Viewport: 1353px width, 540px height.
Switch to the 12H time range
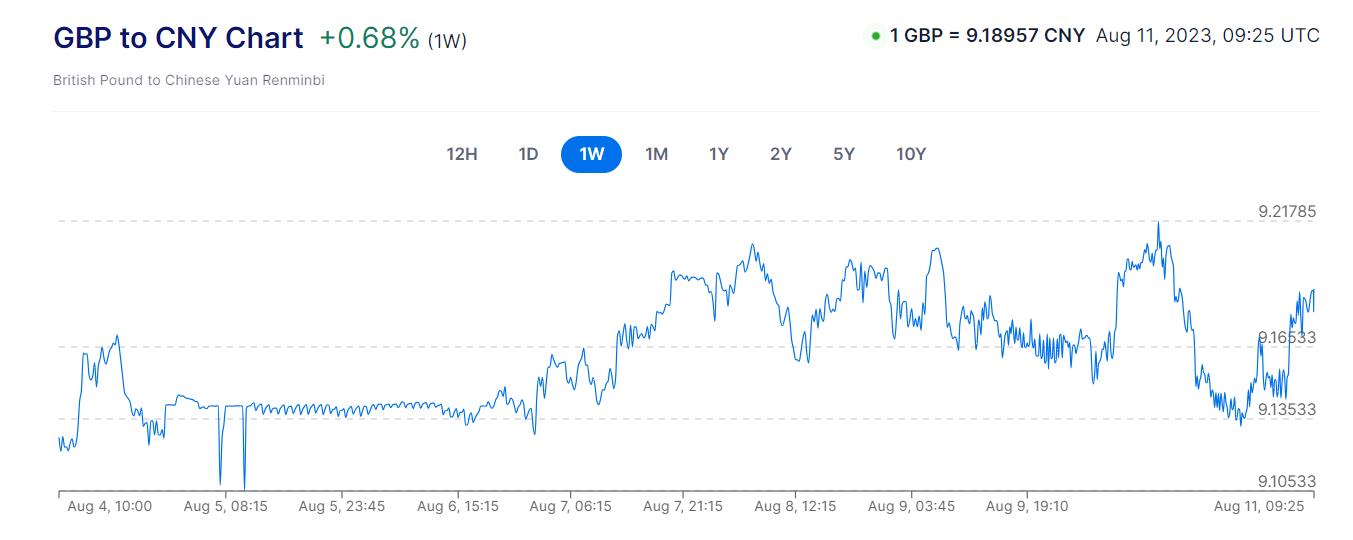pos(462,154)
